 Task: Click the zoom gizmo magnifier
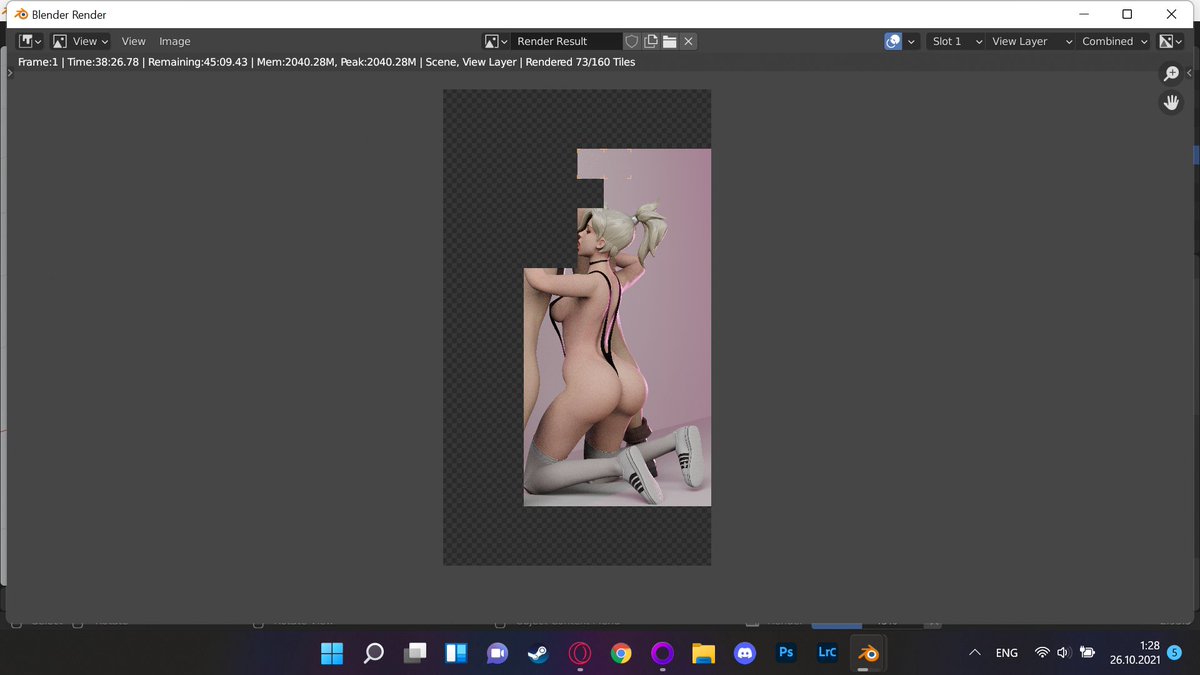point(1171,74)
